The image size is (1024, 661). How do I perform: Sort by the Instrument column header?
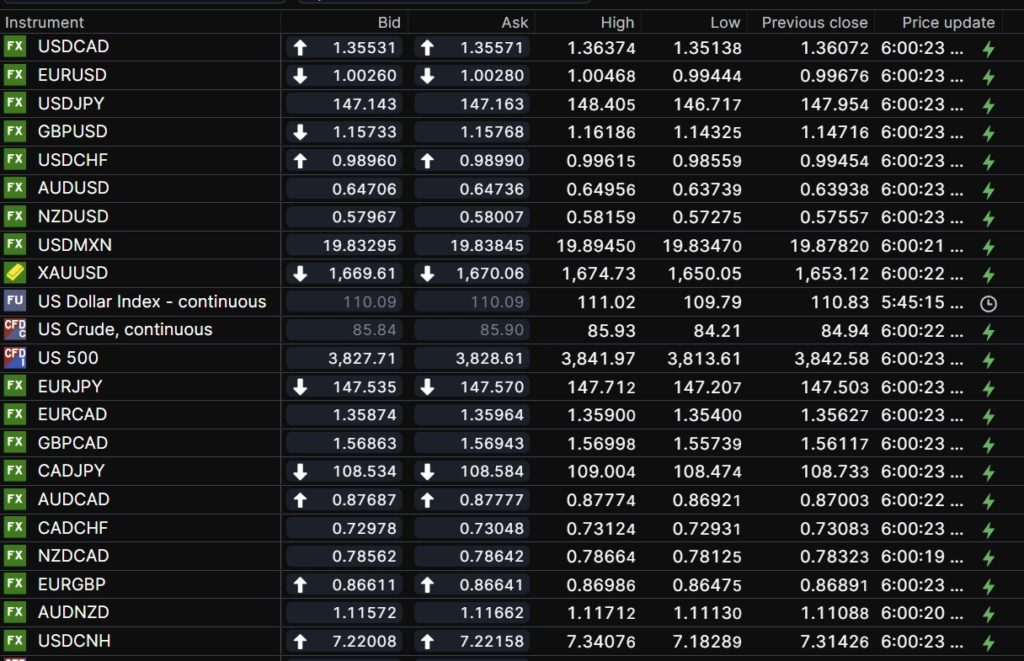[x=45, y=22]
